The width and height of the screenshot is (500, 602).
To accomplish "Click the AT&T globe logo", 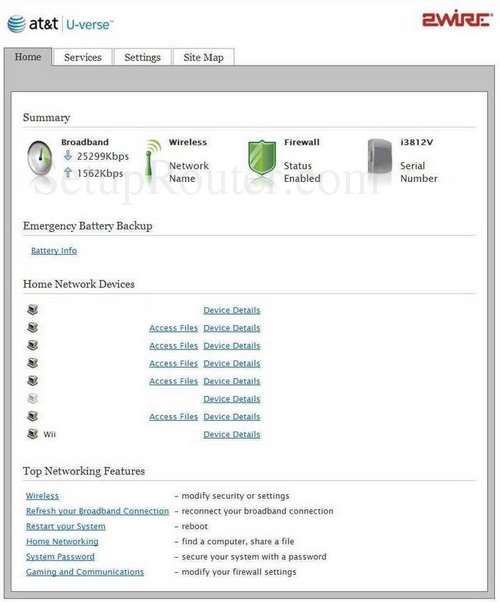I will pos(17,24).
